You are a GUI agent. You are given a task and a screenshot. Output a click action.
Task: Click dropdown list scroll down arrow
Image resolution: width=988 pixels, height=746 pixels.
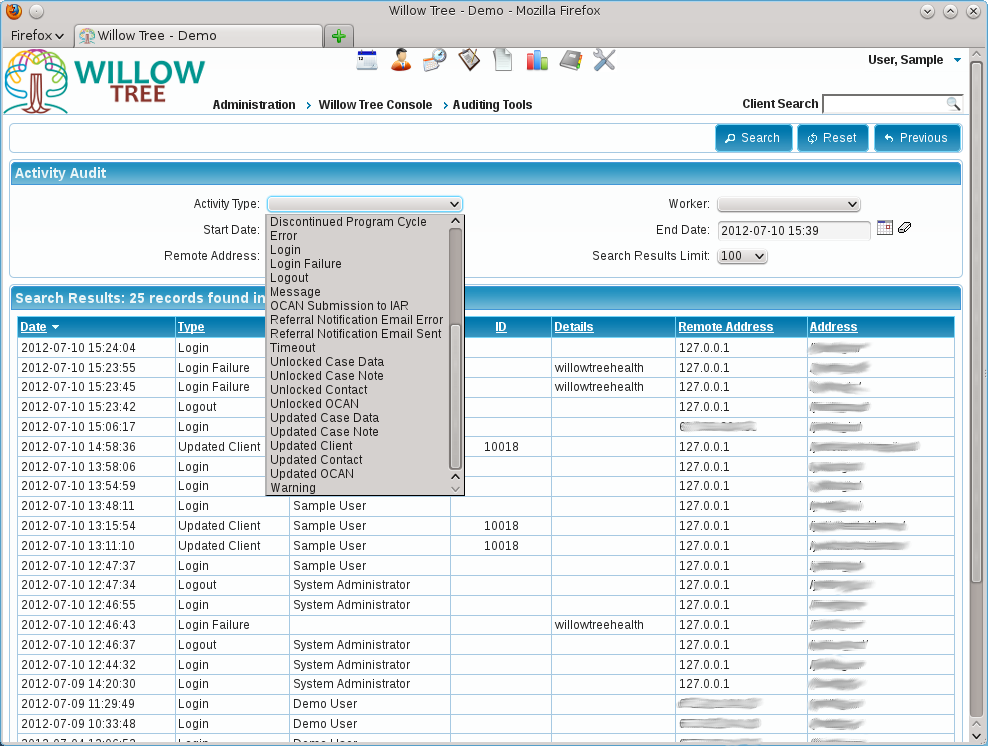[x=456, y=489]
